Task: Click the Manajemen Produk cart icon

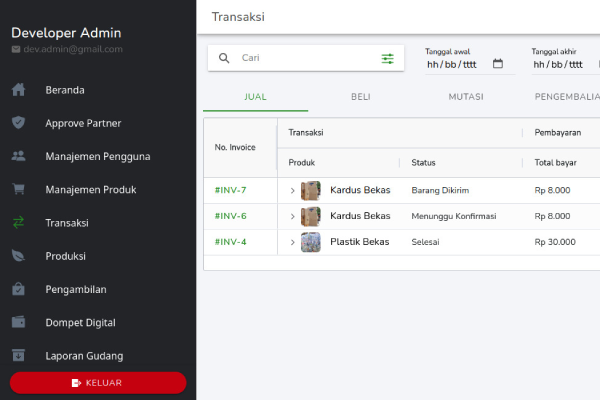Action: point(18,189)
